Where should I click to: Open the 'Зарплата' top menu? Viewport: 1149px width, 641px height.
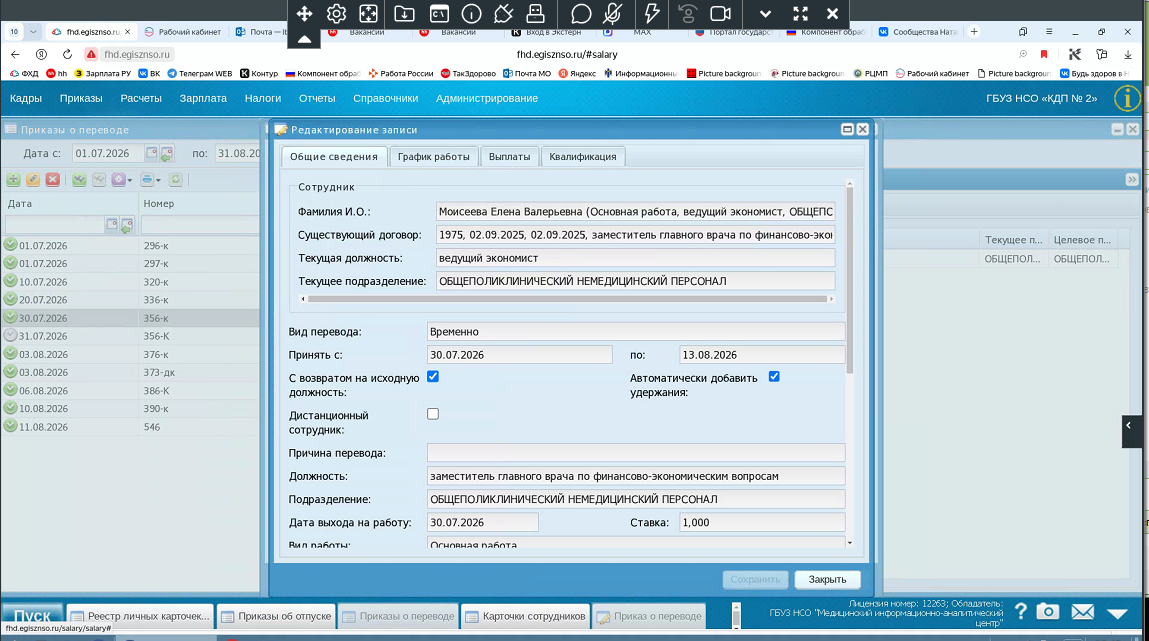[203, 98]
